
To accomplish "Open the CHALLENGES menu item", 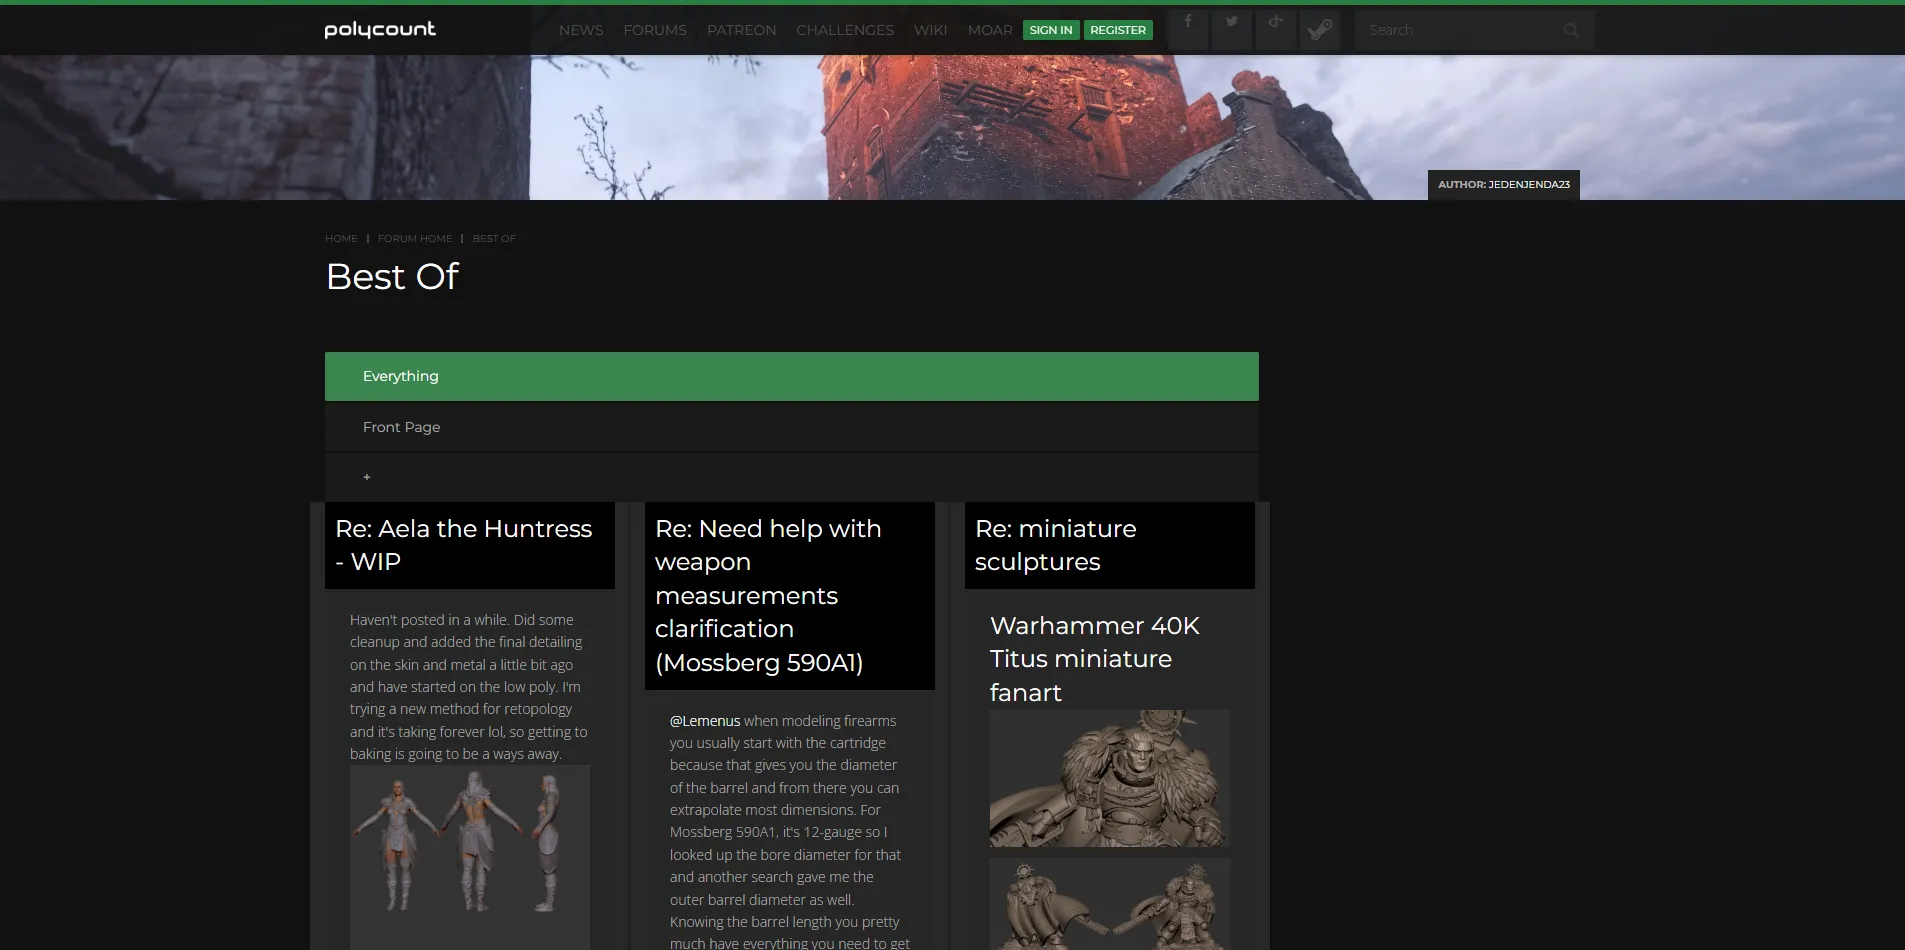I will click(x=844, y=30).
